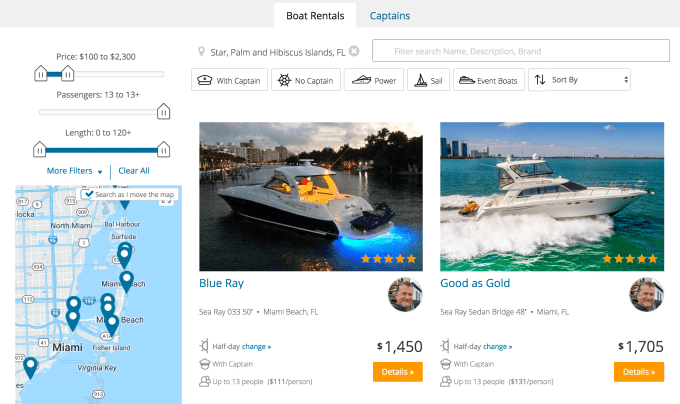
Task: Click the Blue Ray half-day clock icon
Action: pos(204,346)
